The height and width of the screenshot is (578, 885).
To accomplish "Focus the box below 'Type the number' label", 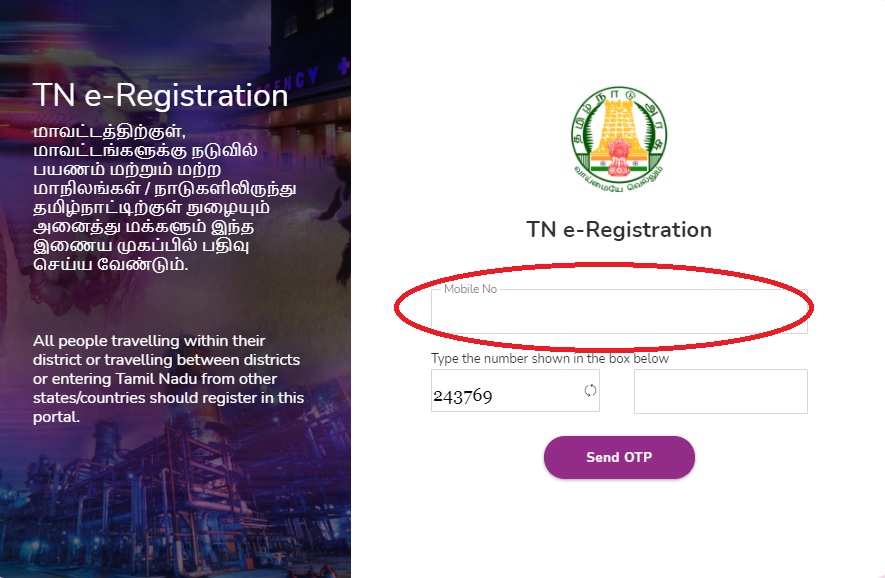I will click(720, 391).
